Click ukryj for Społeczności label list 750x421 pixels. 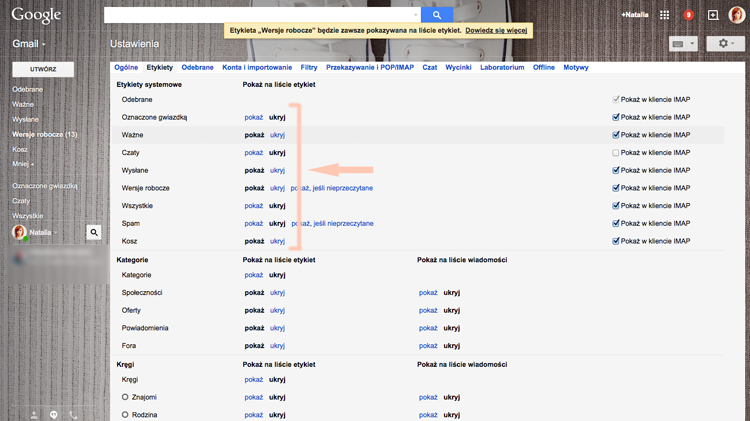277,293
